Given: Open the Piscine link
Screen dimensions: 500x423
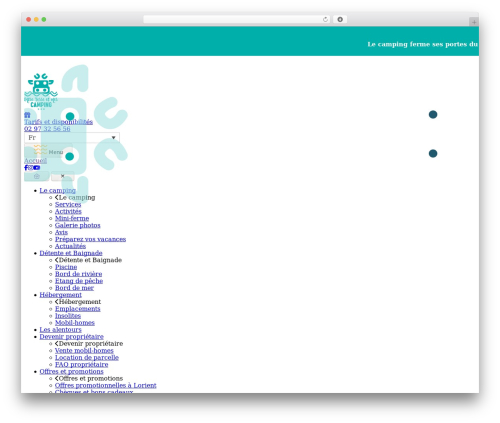Looking at the screenshot, I should (x=66, y=267).
